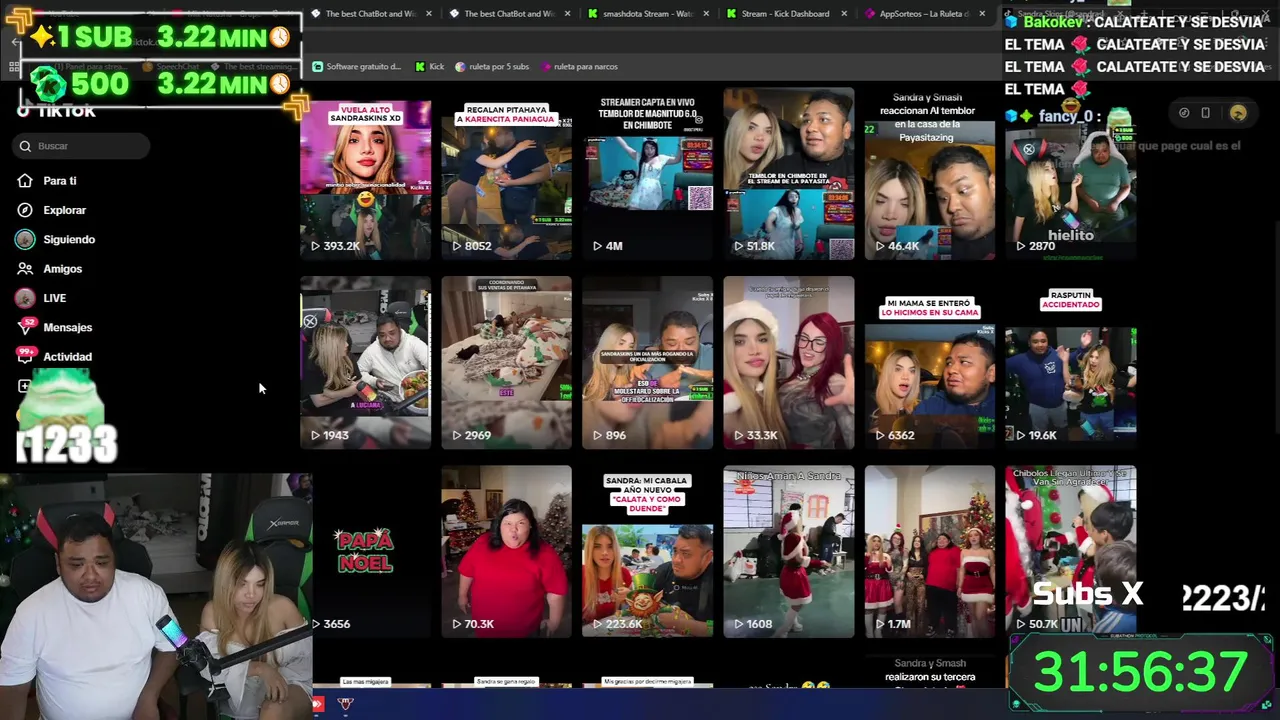The height and width of the screenshot is (720, 1280).
Task: Play Santa dancing video with 1608 views
Action: pyautogui.click(x=788, y=552)
